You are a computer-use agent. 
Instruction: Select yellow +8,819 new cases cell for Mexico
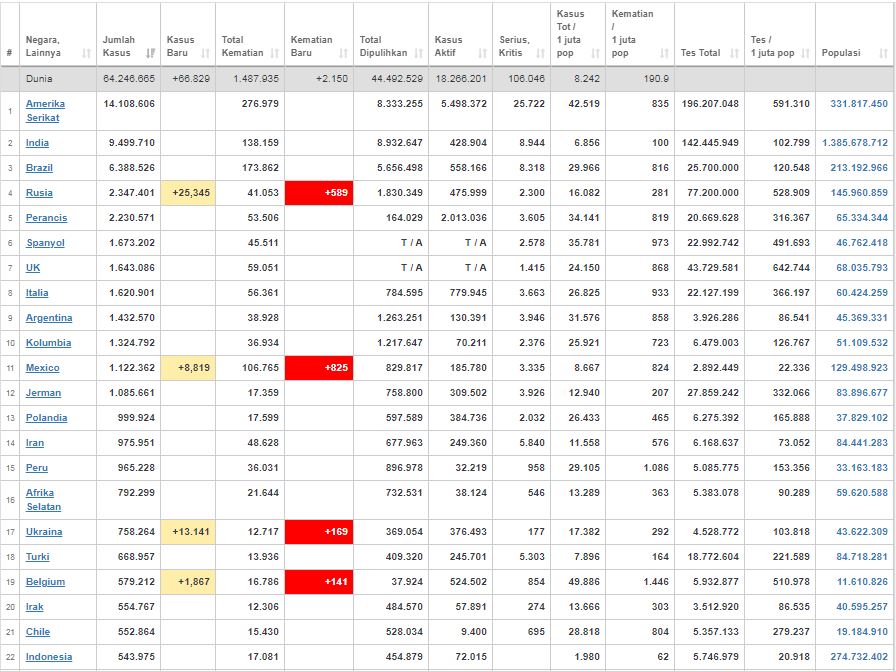188,368
